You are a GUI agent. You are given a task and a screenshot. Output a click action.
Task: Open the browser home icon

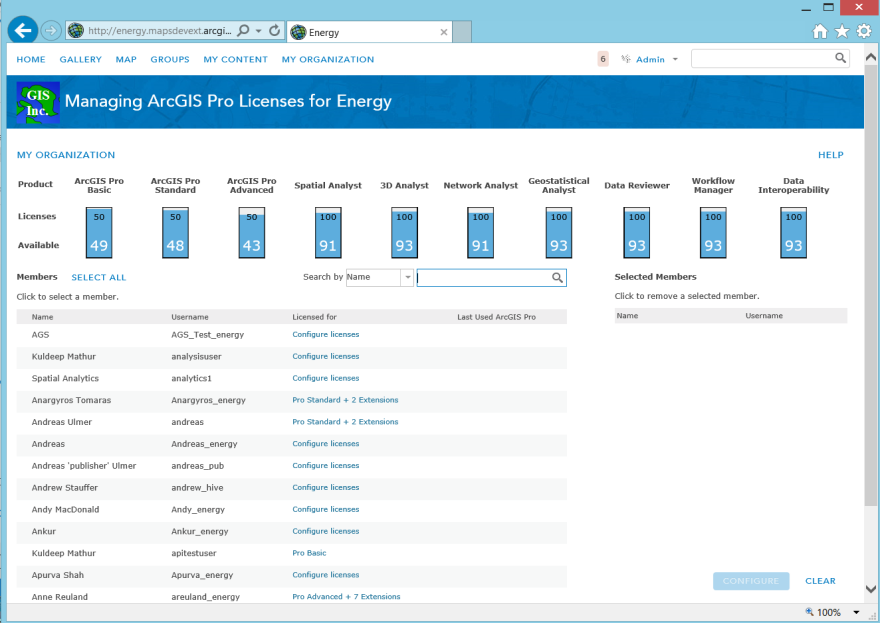820,31
